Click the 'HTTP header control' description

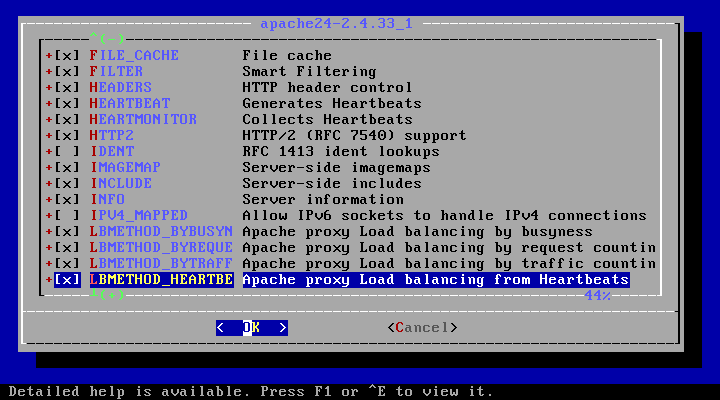coord(327,88)
